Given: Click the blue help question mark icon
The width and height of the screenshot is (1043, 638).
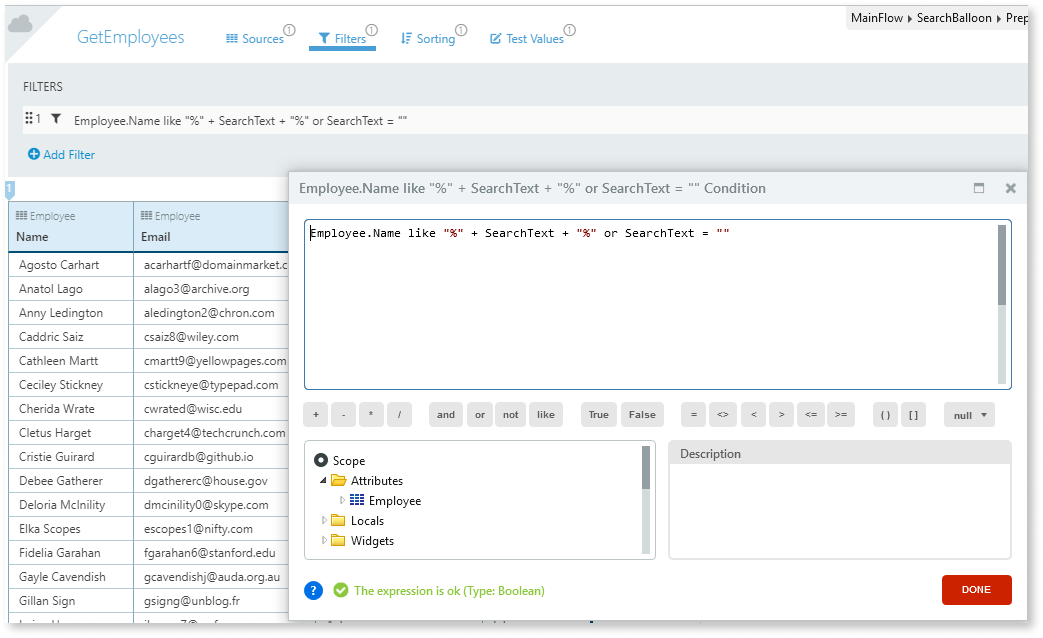Looking at the screenshot, I should pyautogui.click(x=314, y=591).
